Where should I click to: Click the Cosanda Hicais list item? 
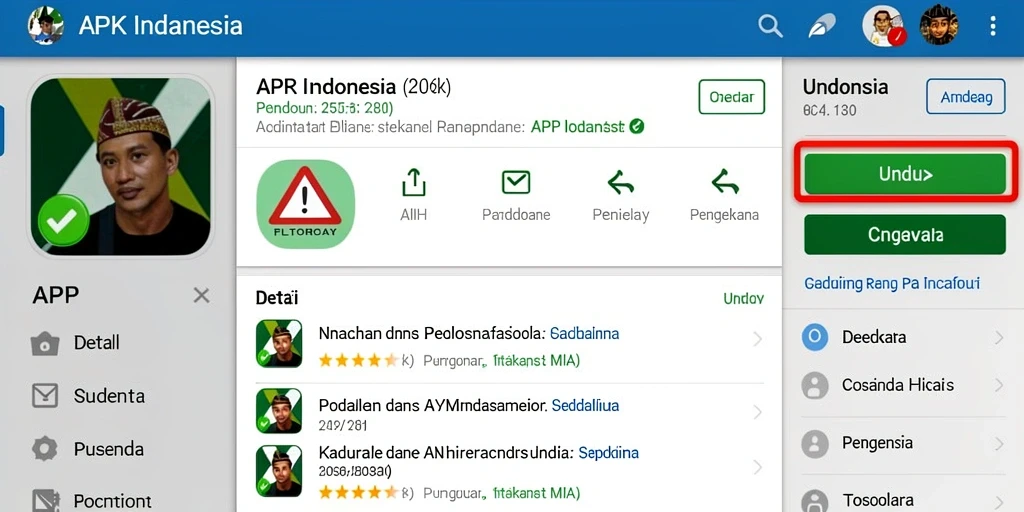click(x=904, y=385)
